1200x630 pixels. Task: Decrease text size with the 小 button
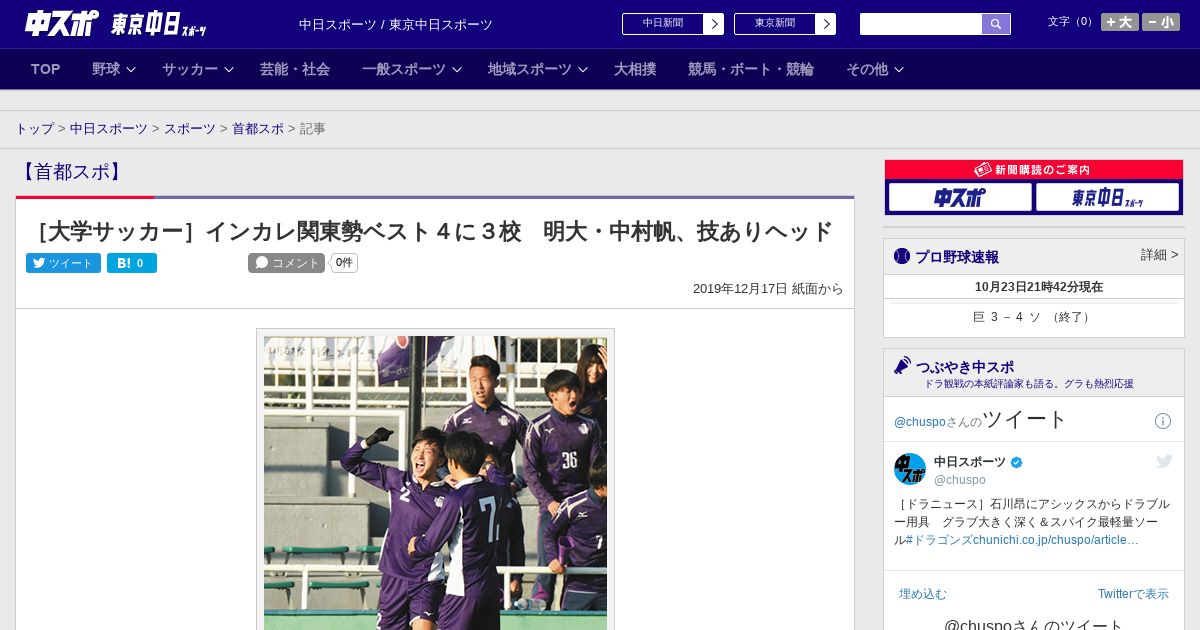point(1161,22)
